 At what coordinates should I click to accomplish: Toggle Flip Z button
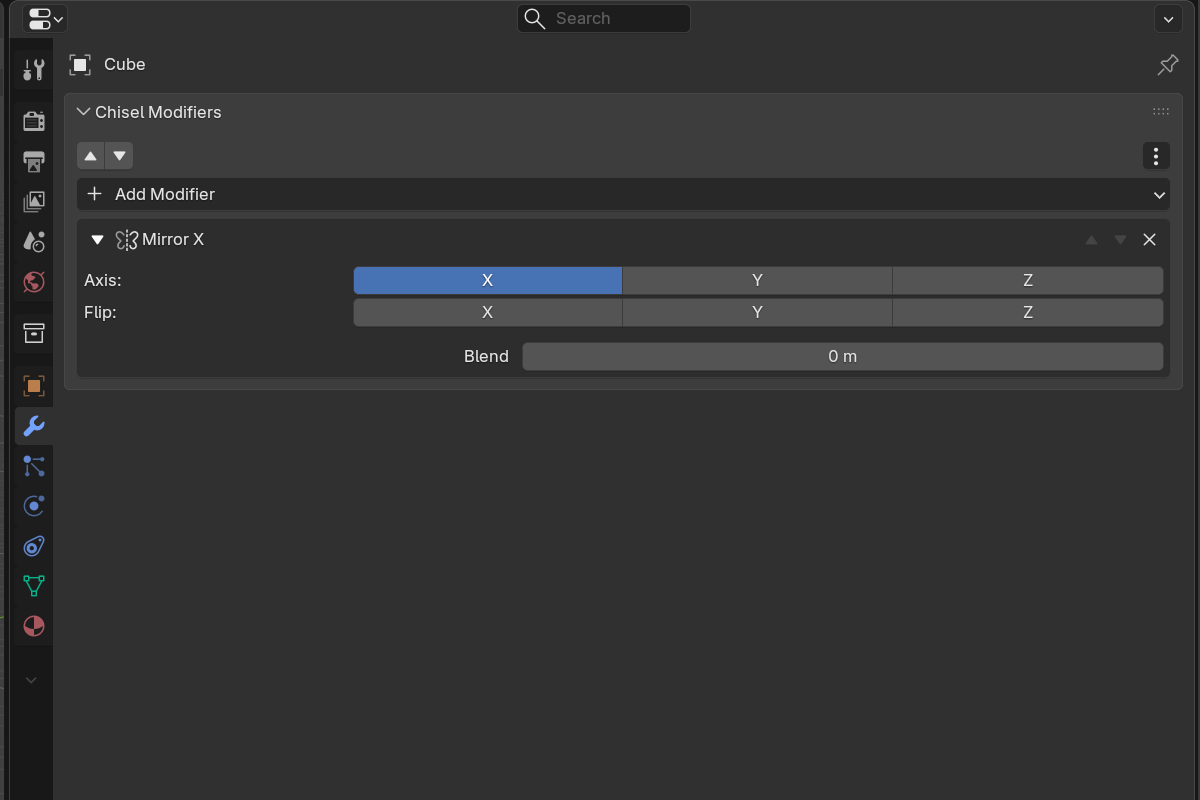(1028, 313)
